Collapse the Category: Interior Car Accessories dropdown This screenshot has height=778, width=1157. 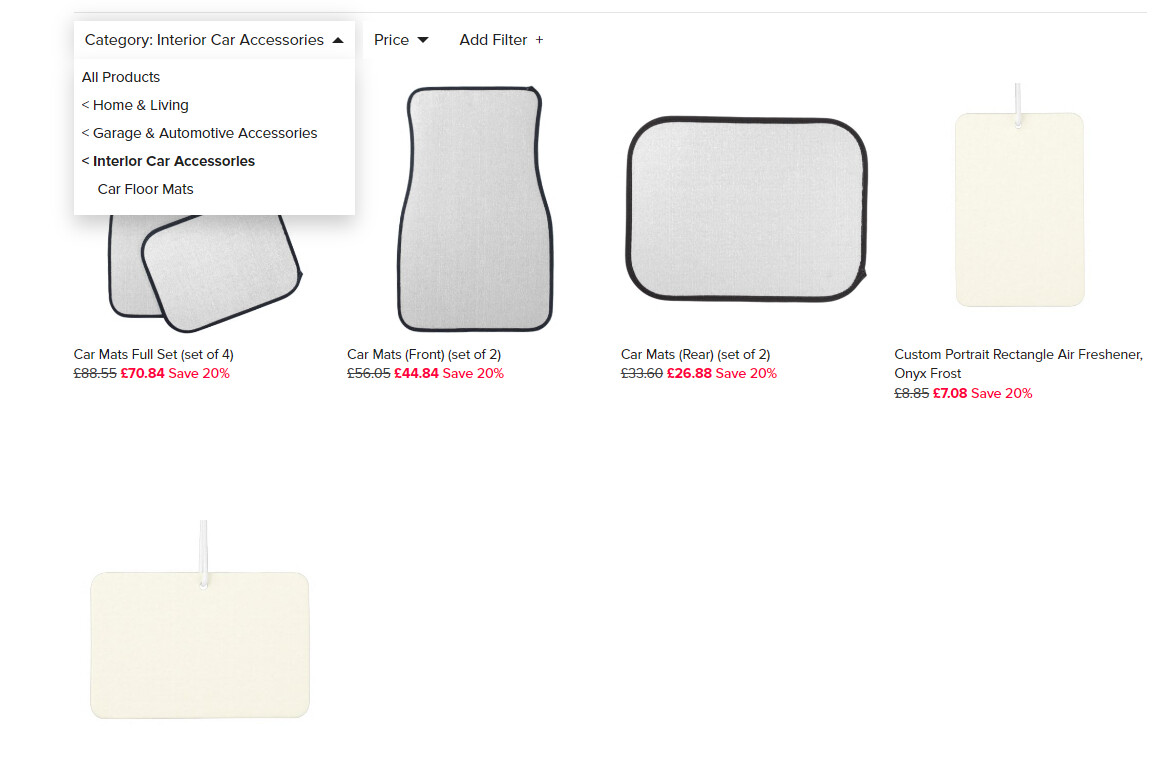(x=214, y=40)
